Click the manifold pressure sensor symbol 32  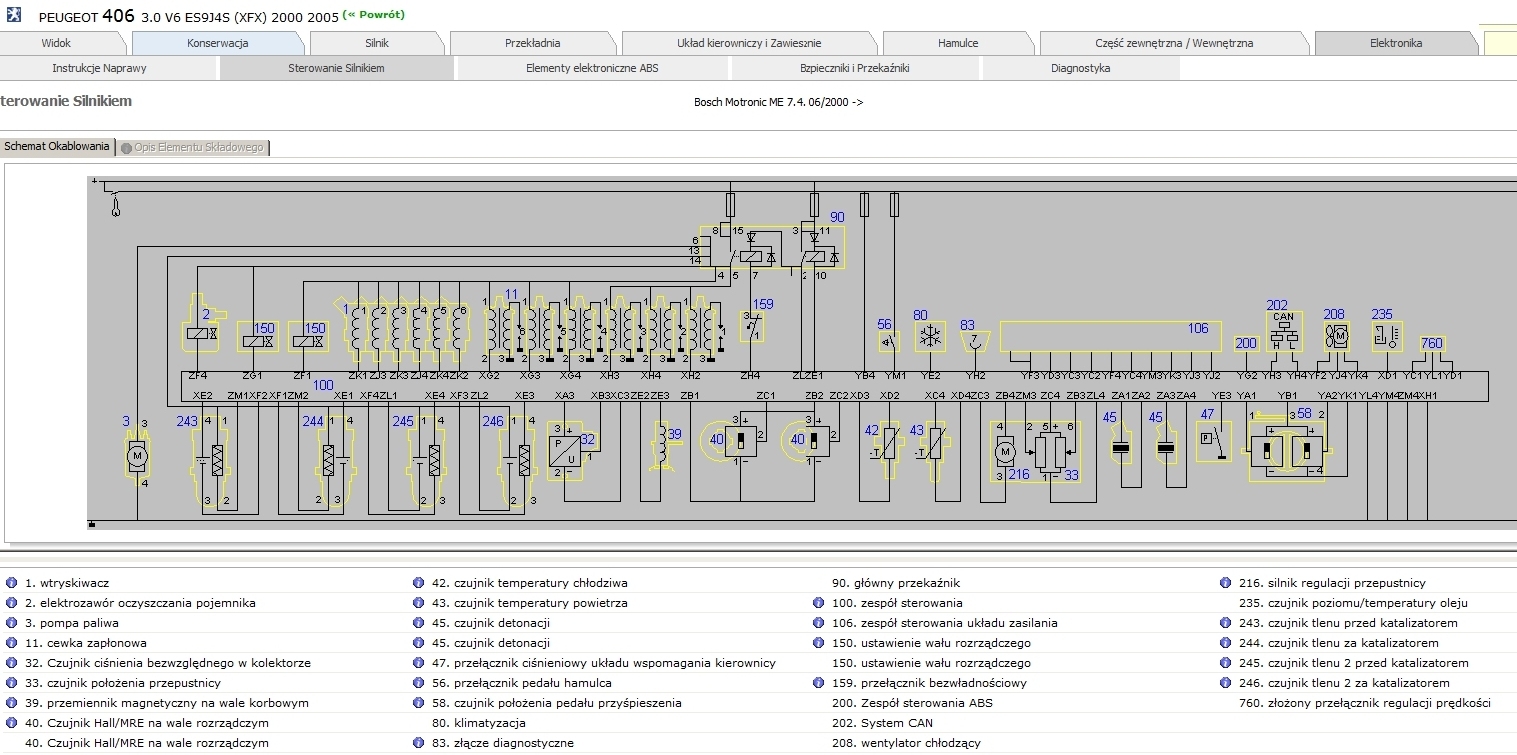point(565,452)
